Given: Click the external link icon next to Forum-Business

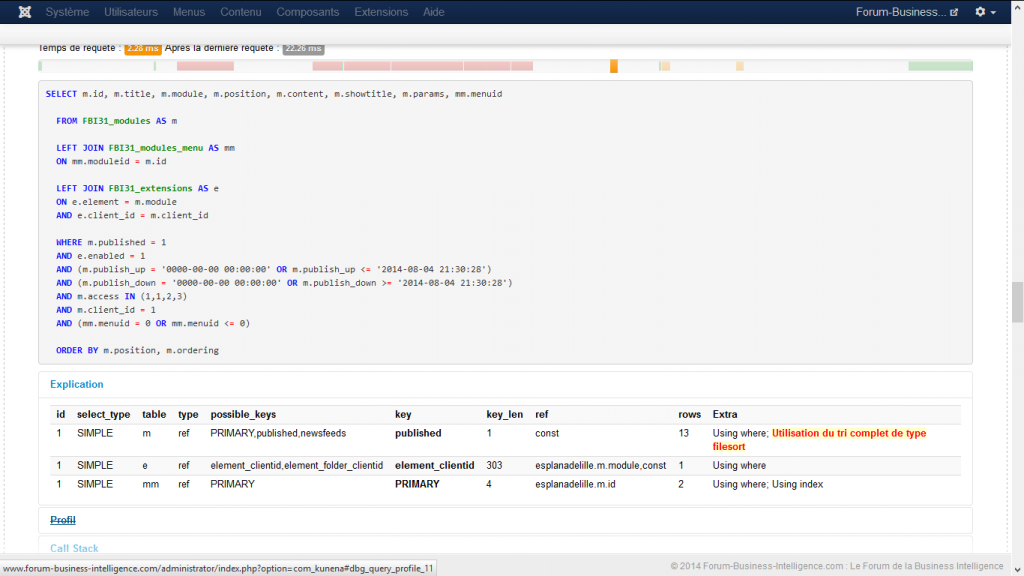Looking at the screenshot, I should (954, 12).
